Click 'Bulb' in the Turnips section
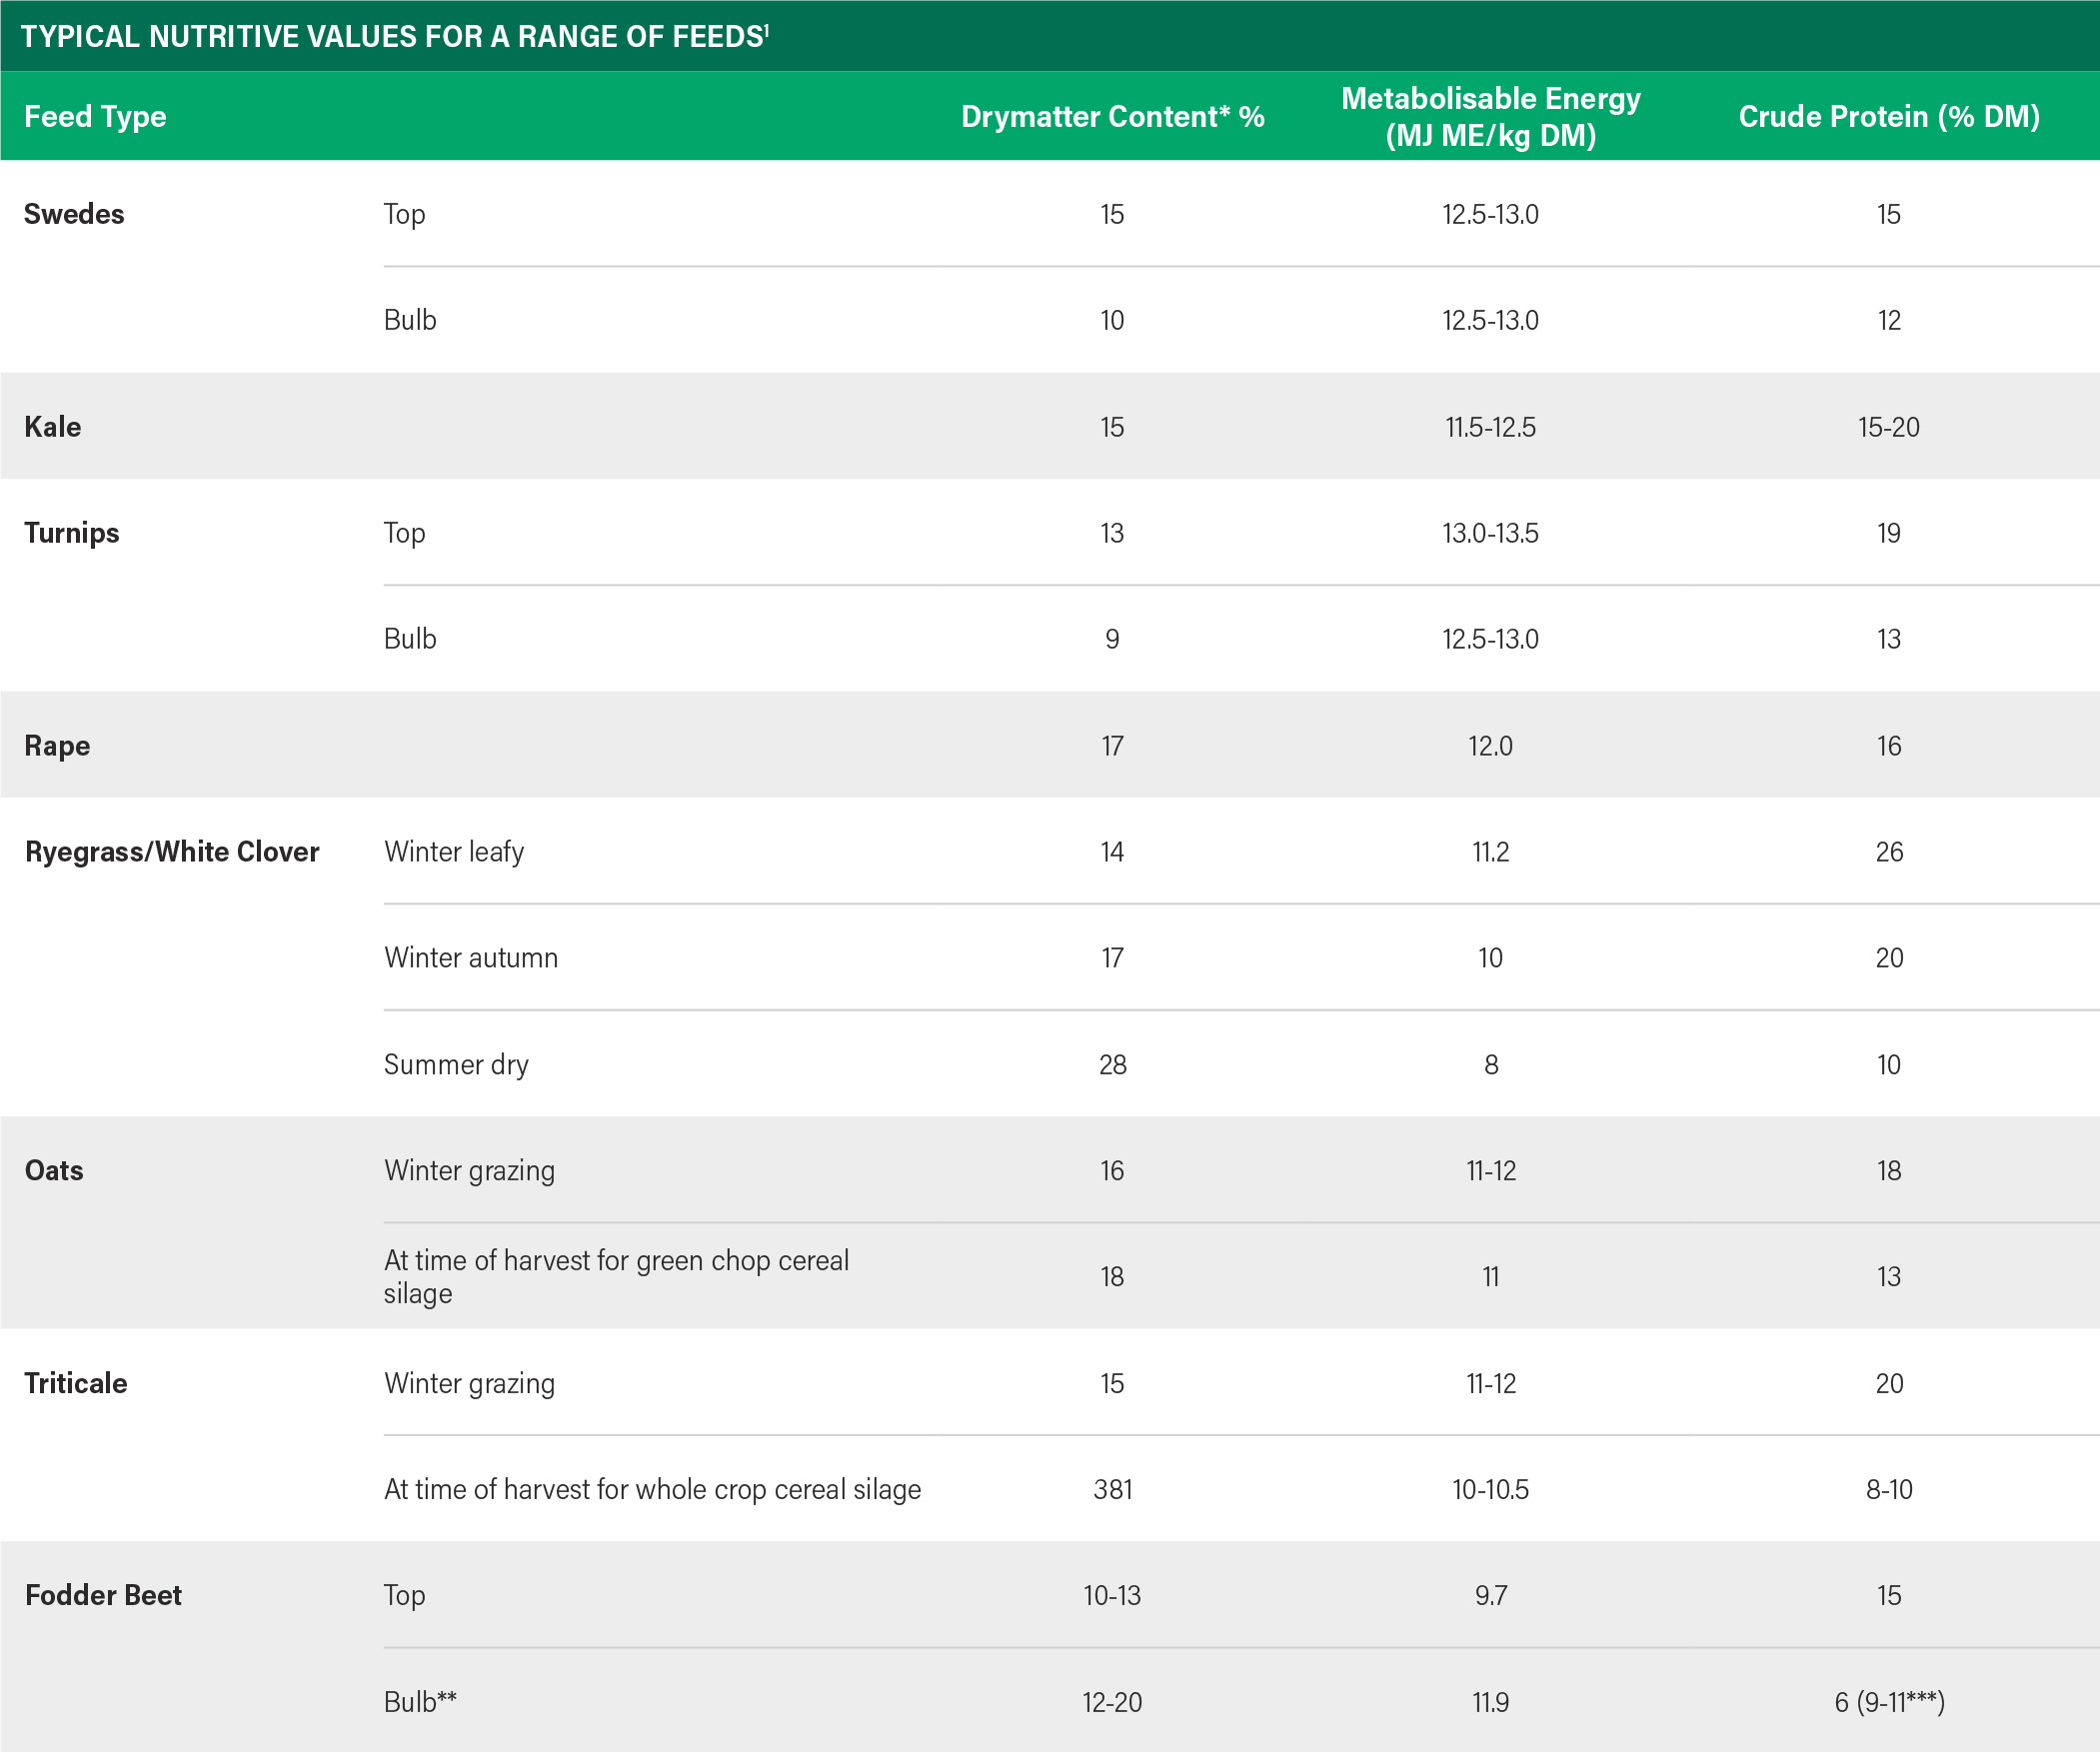The width and height of the screenshot is (2100, 1752). tap(410, 639)
